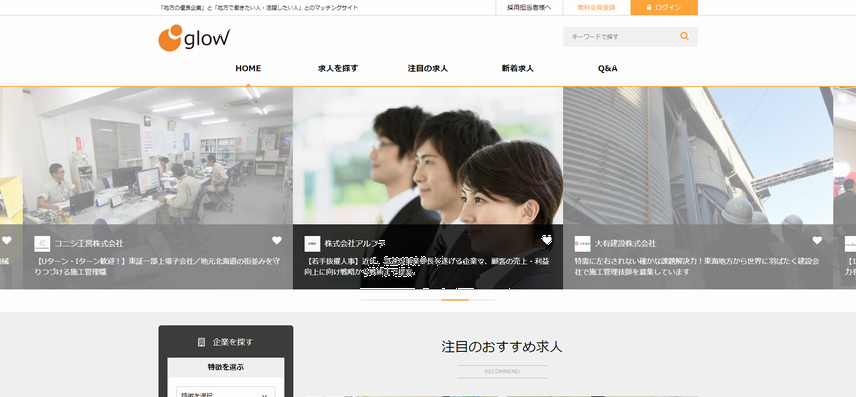Select the active orange carousel indicator

tap(455, 300)
